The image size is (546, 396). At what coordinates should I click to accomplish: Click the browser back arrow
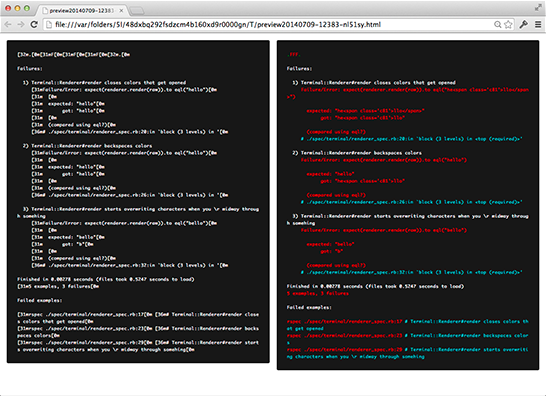coord(8,24)
